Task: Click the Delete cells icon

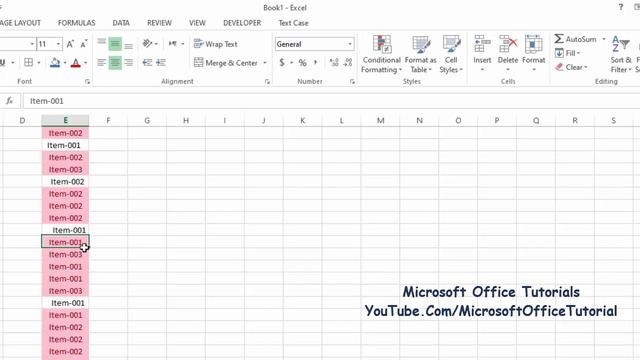Action: pos(508,44)
